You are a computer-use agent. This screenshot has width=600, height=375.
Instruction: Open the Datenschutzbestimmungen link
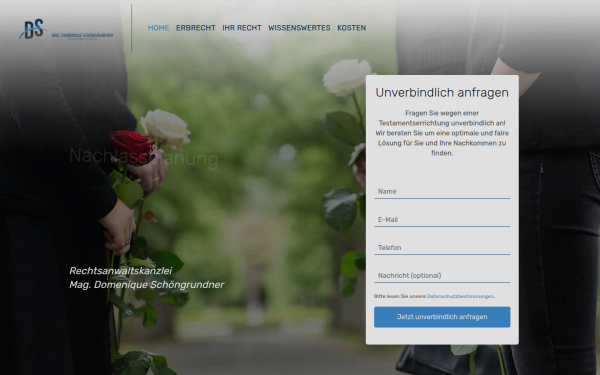pyautogui.click(x=460, y=296)
